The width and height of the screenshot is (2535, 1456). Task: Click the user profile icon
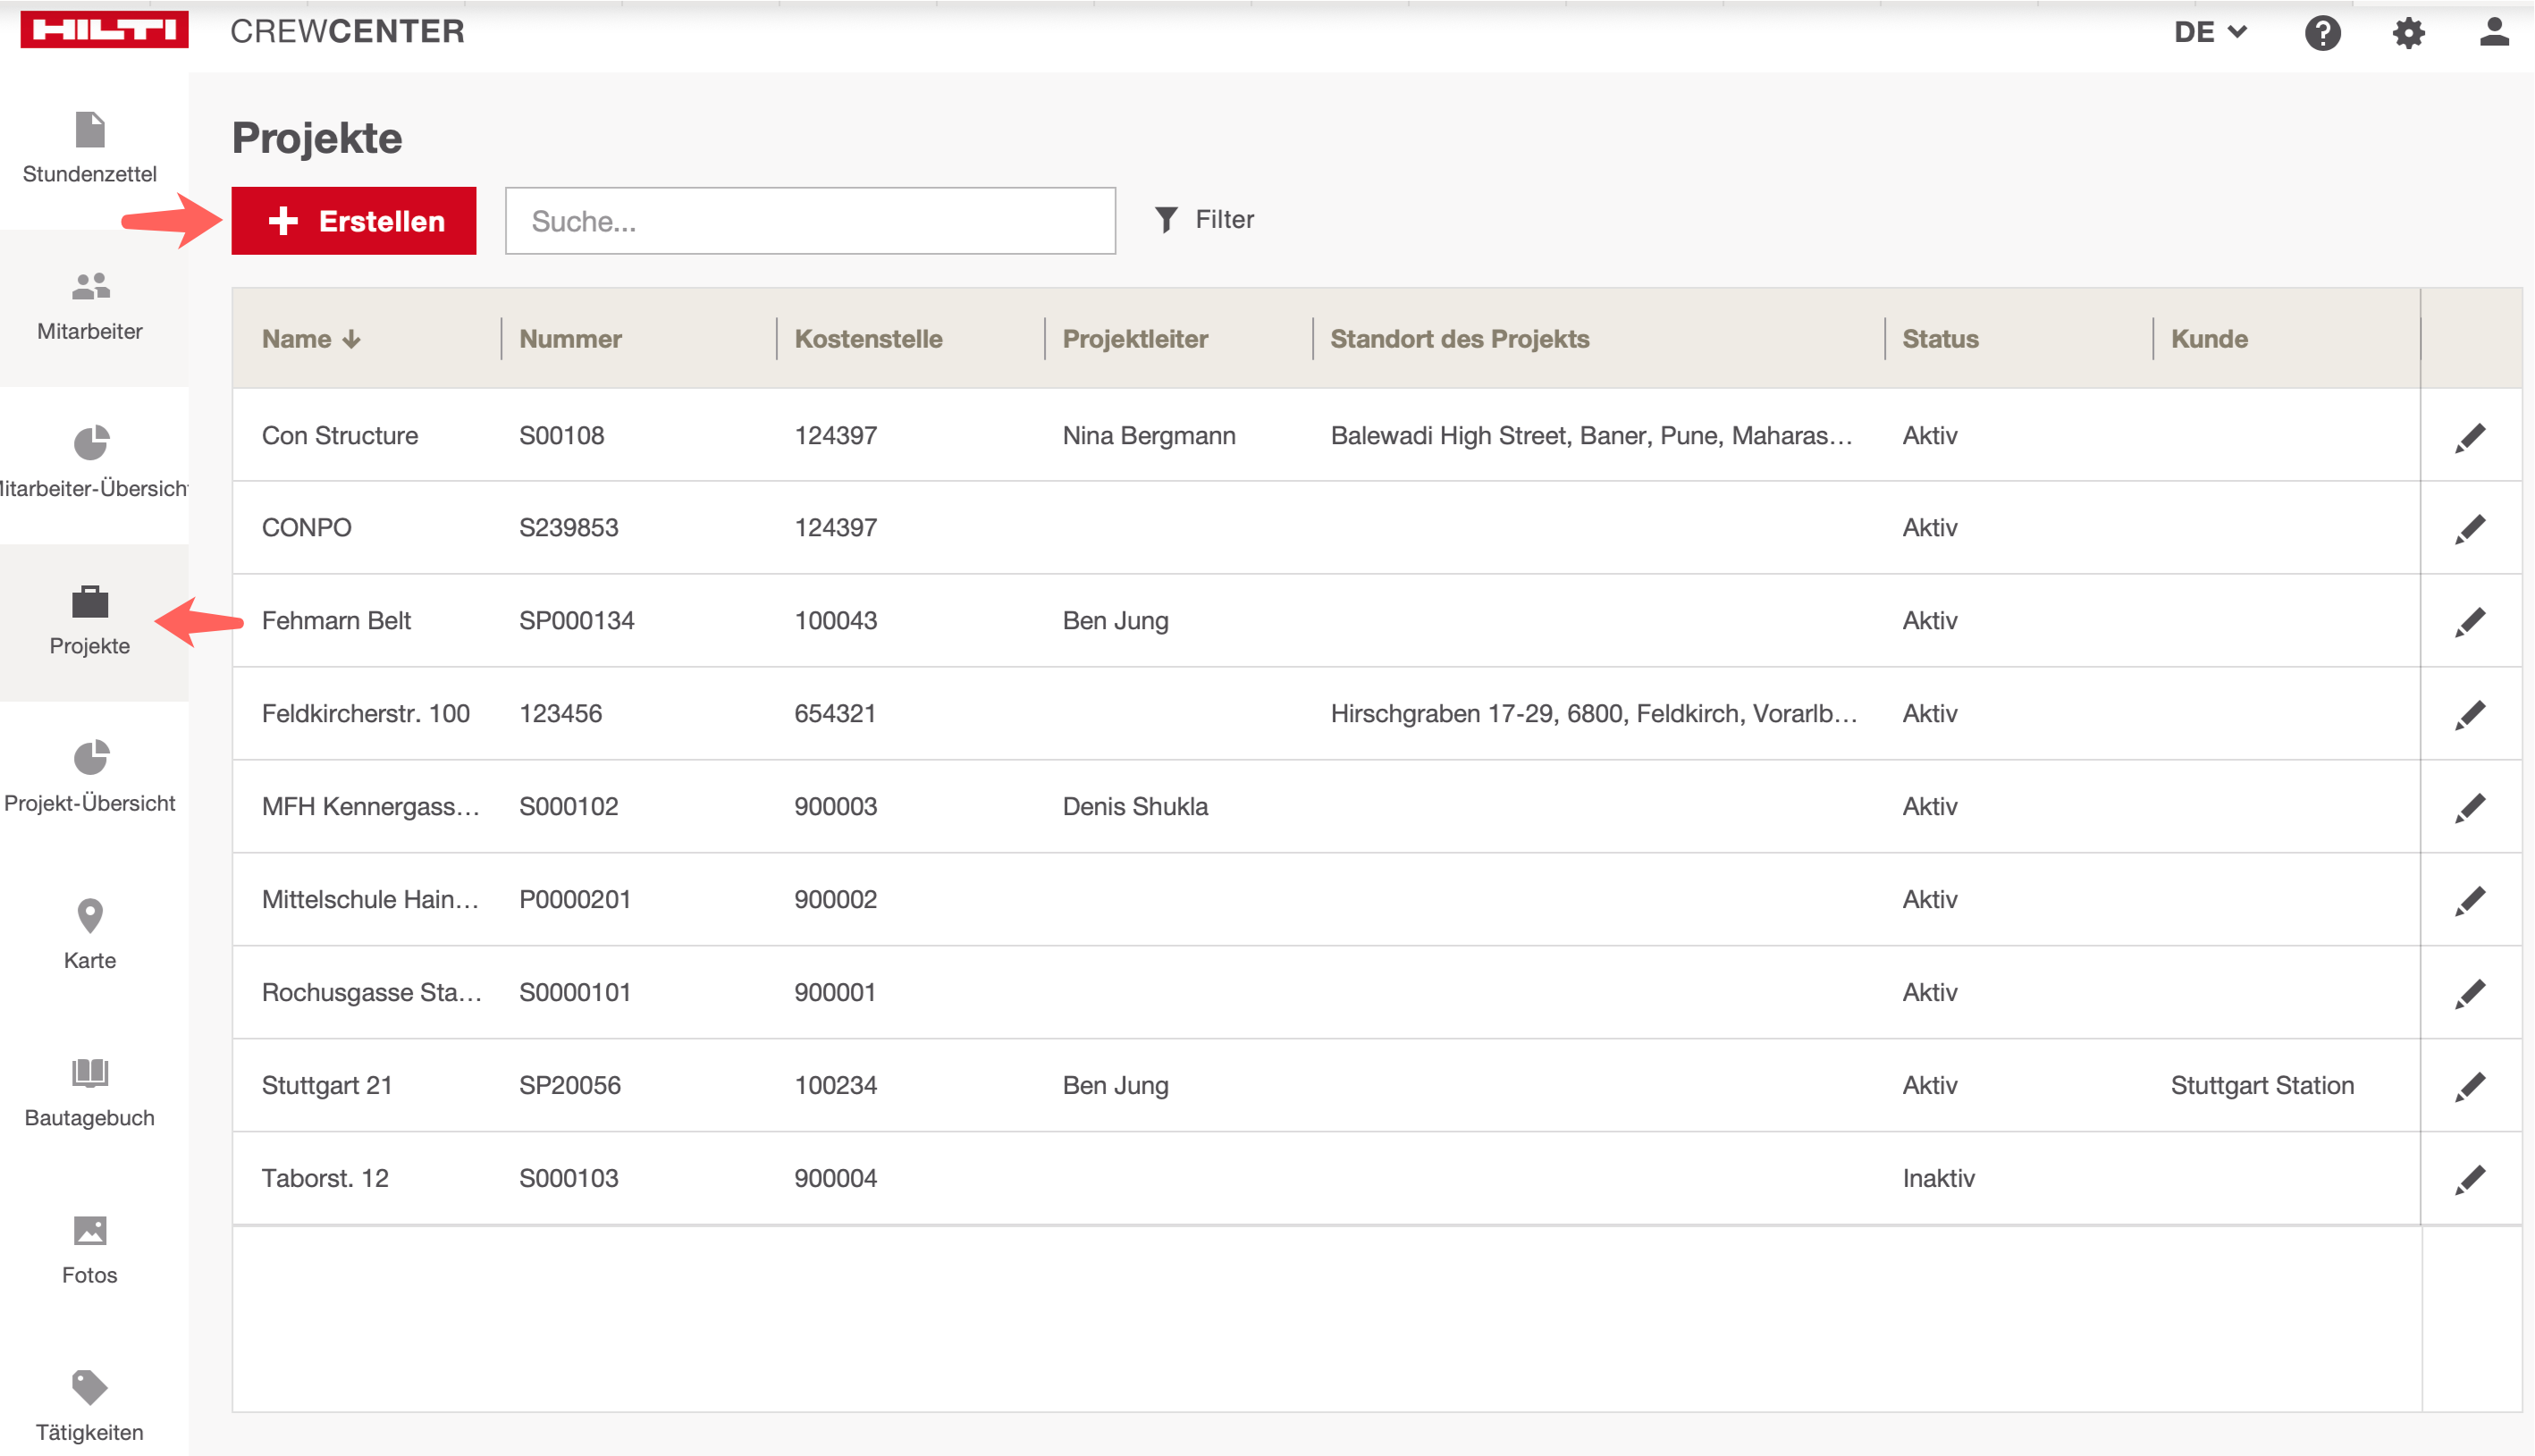[2494, 33]
